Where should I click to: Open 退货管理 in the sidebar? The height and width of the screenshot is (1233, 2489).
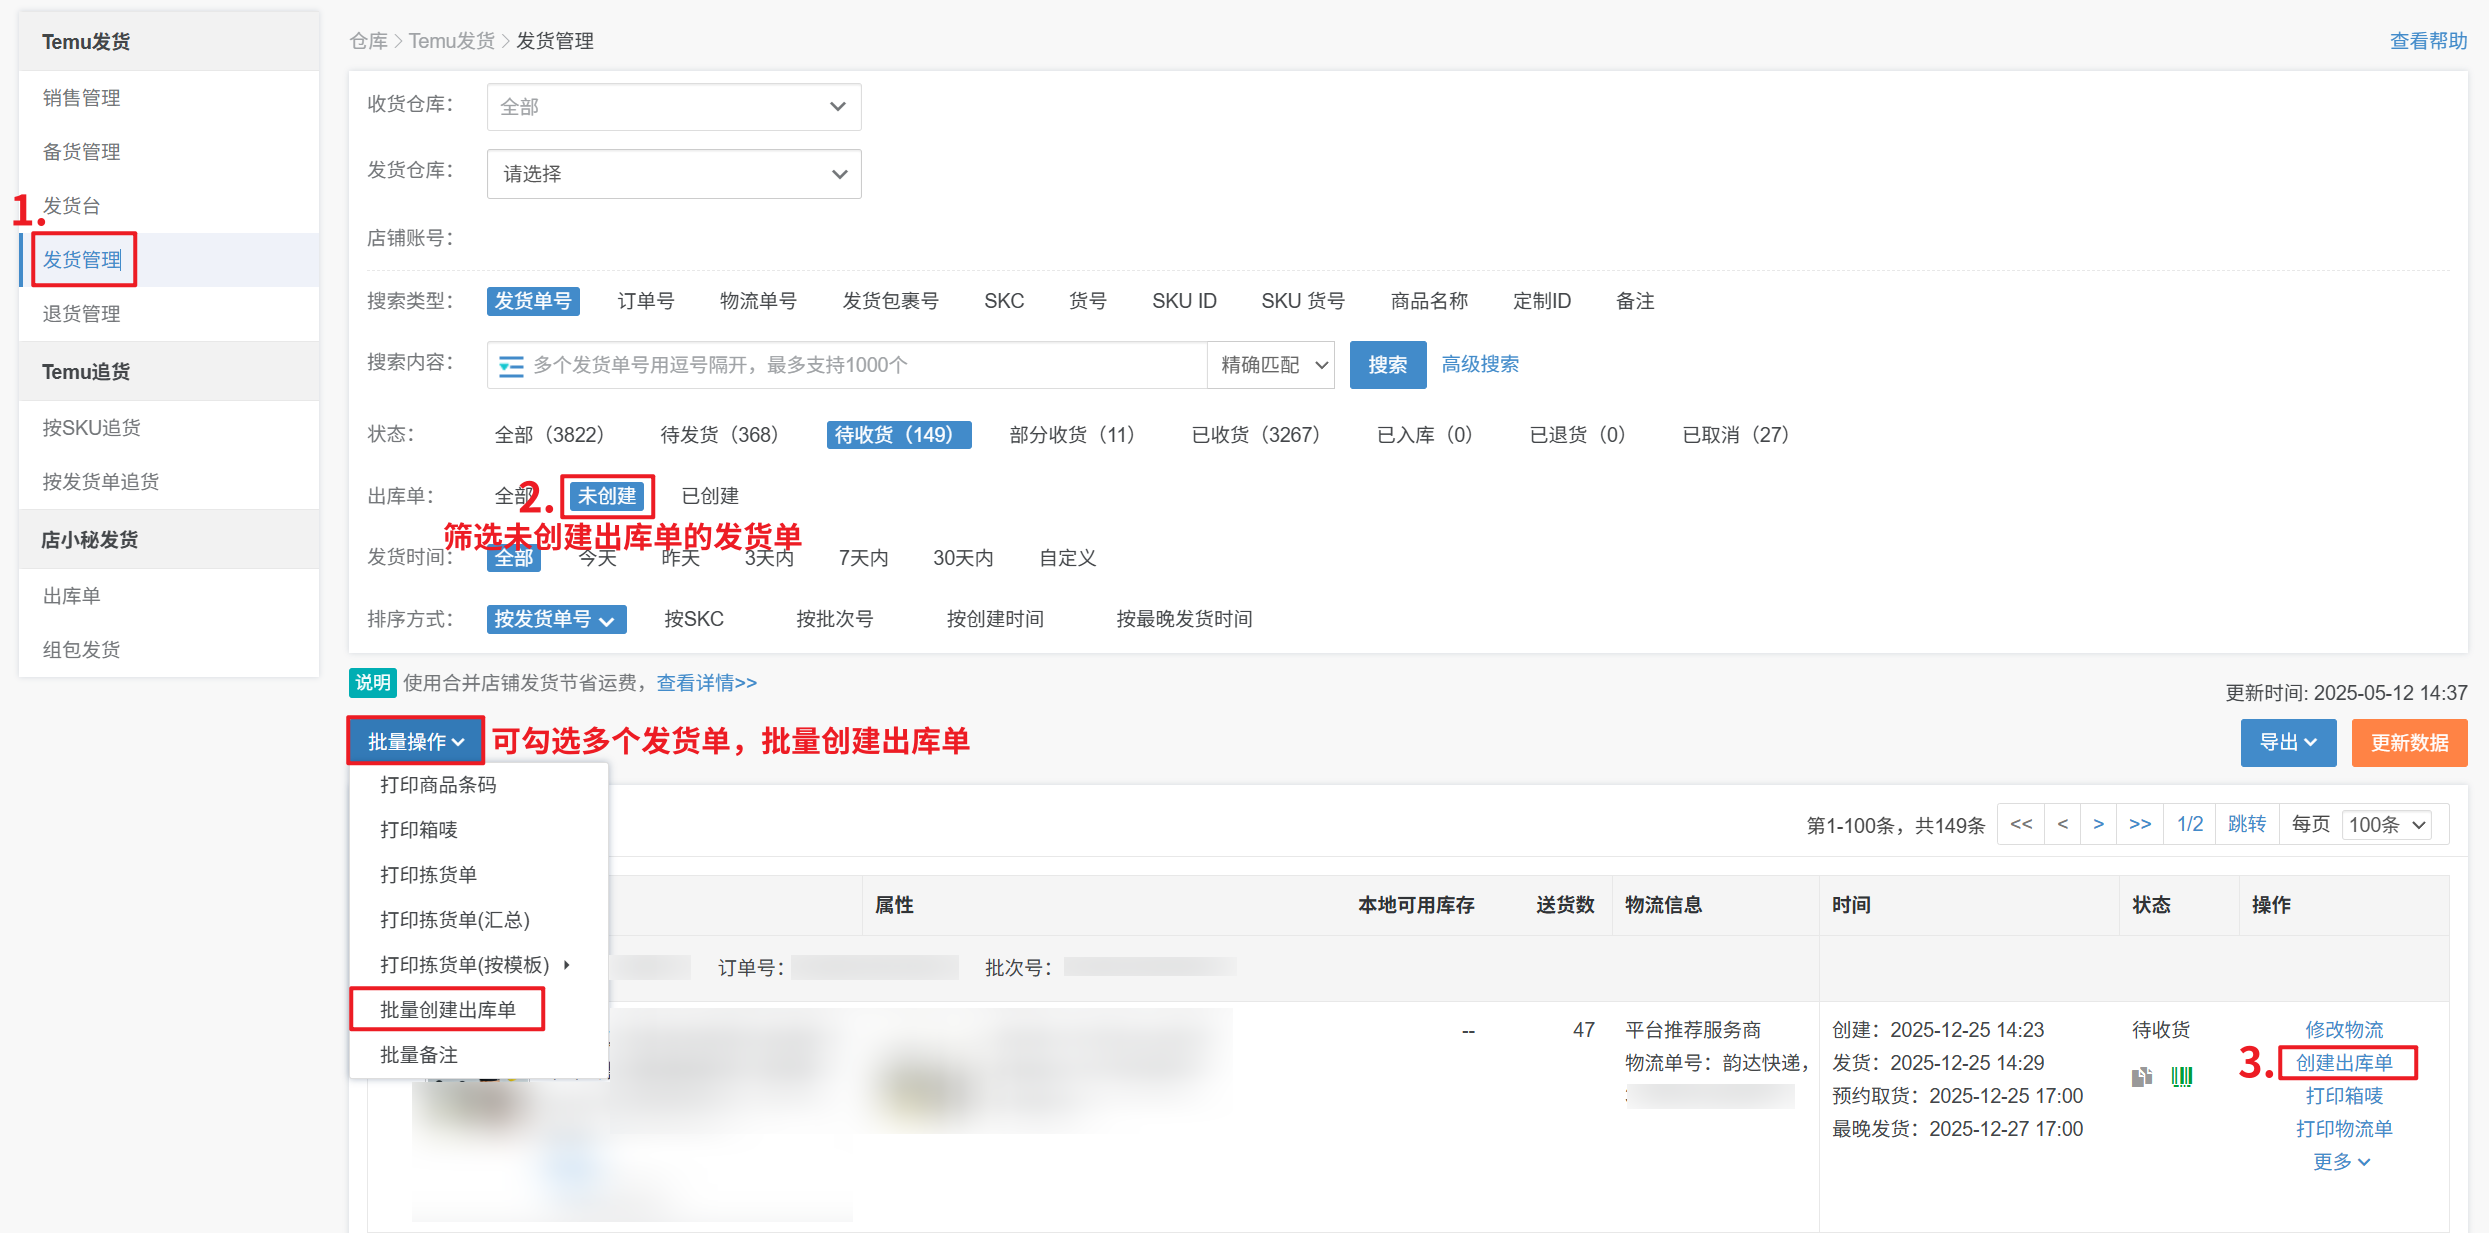click(x=81, y=314)
